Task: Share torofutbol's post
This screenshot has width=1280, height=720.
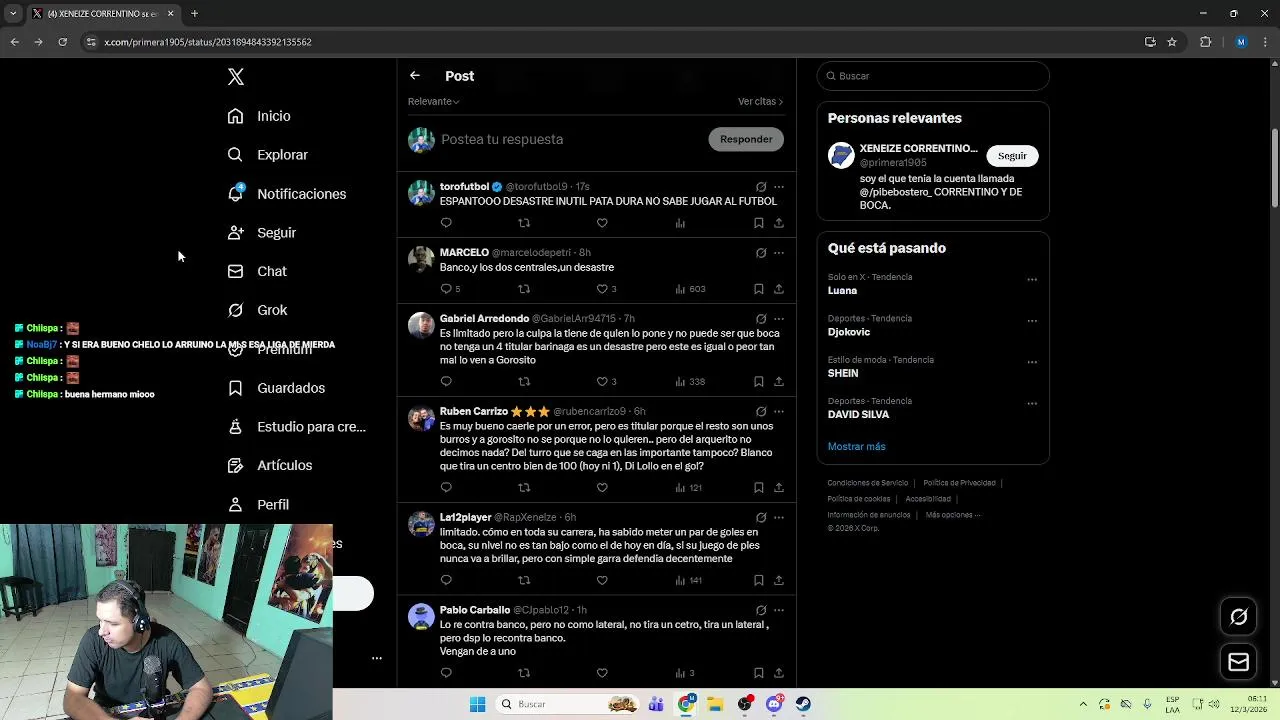Action: tap(779, 223)
